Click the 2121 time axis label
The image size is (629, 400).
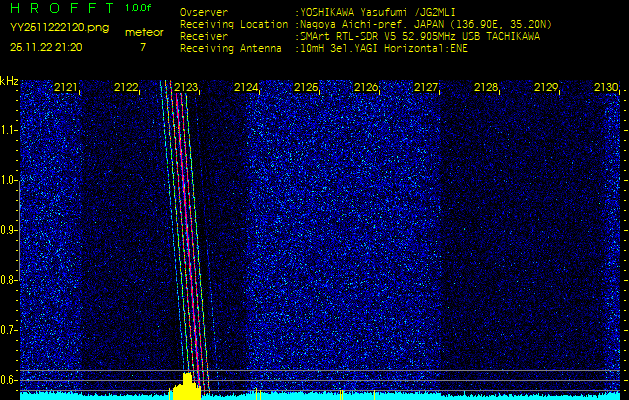(x=65, y=87)
